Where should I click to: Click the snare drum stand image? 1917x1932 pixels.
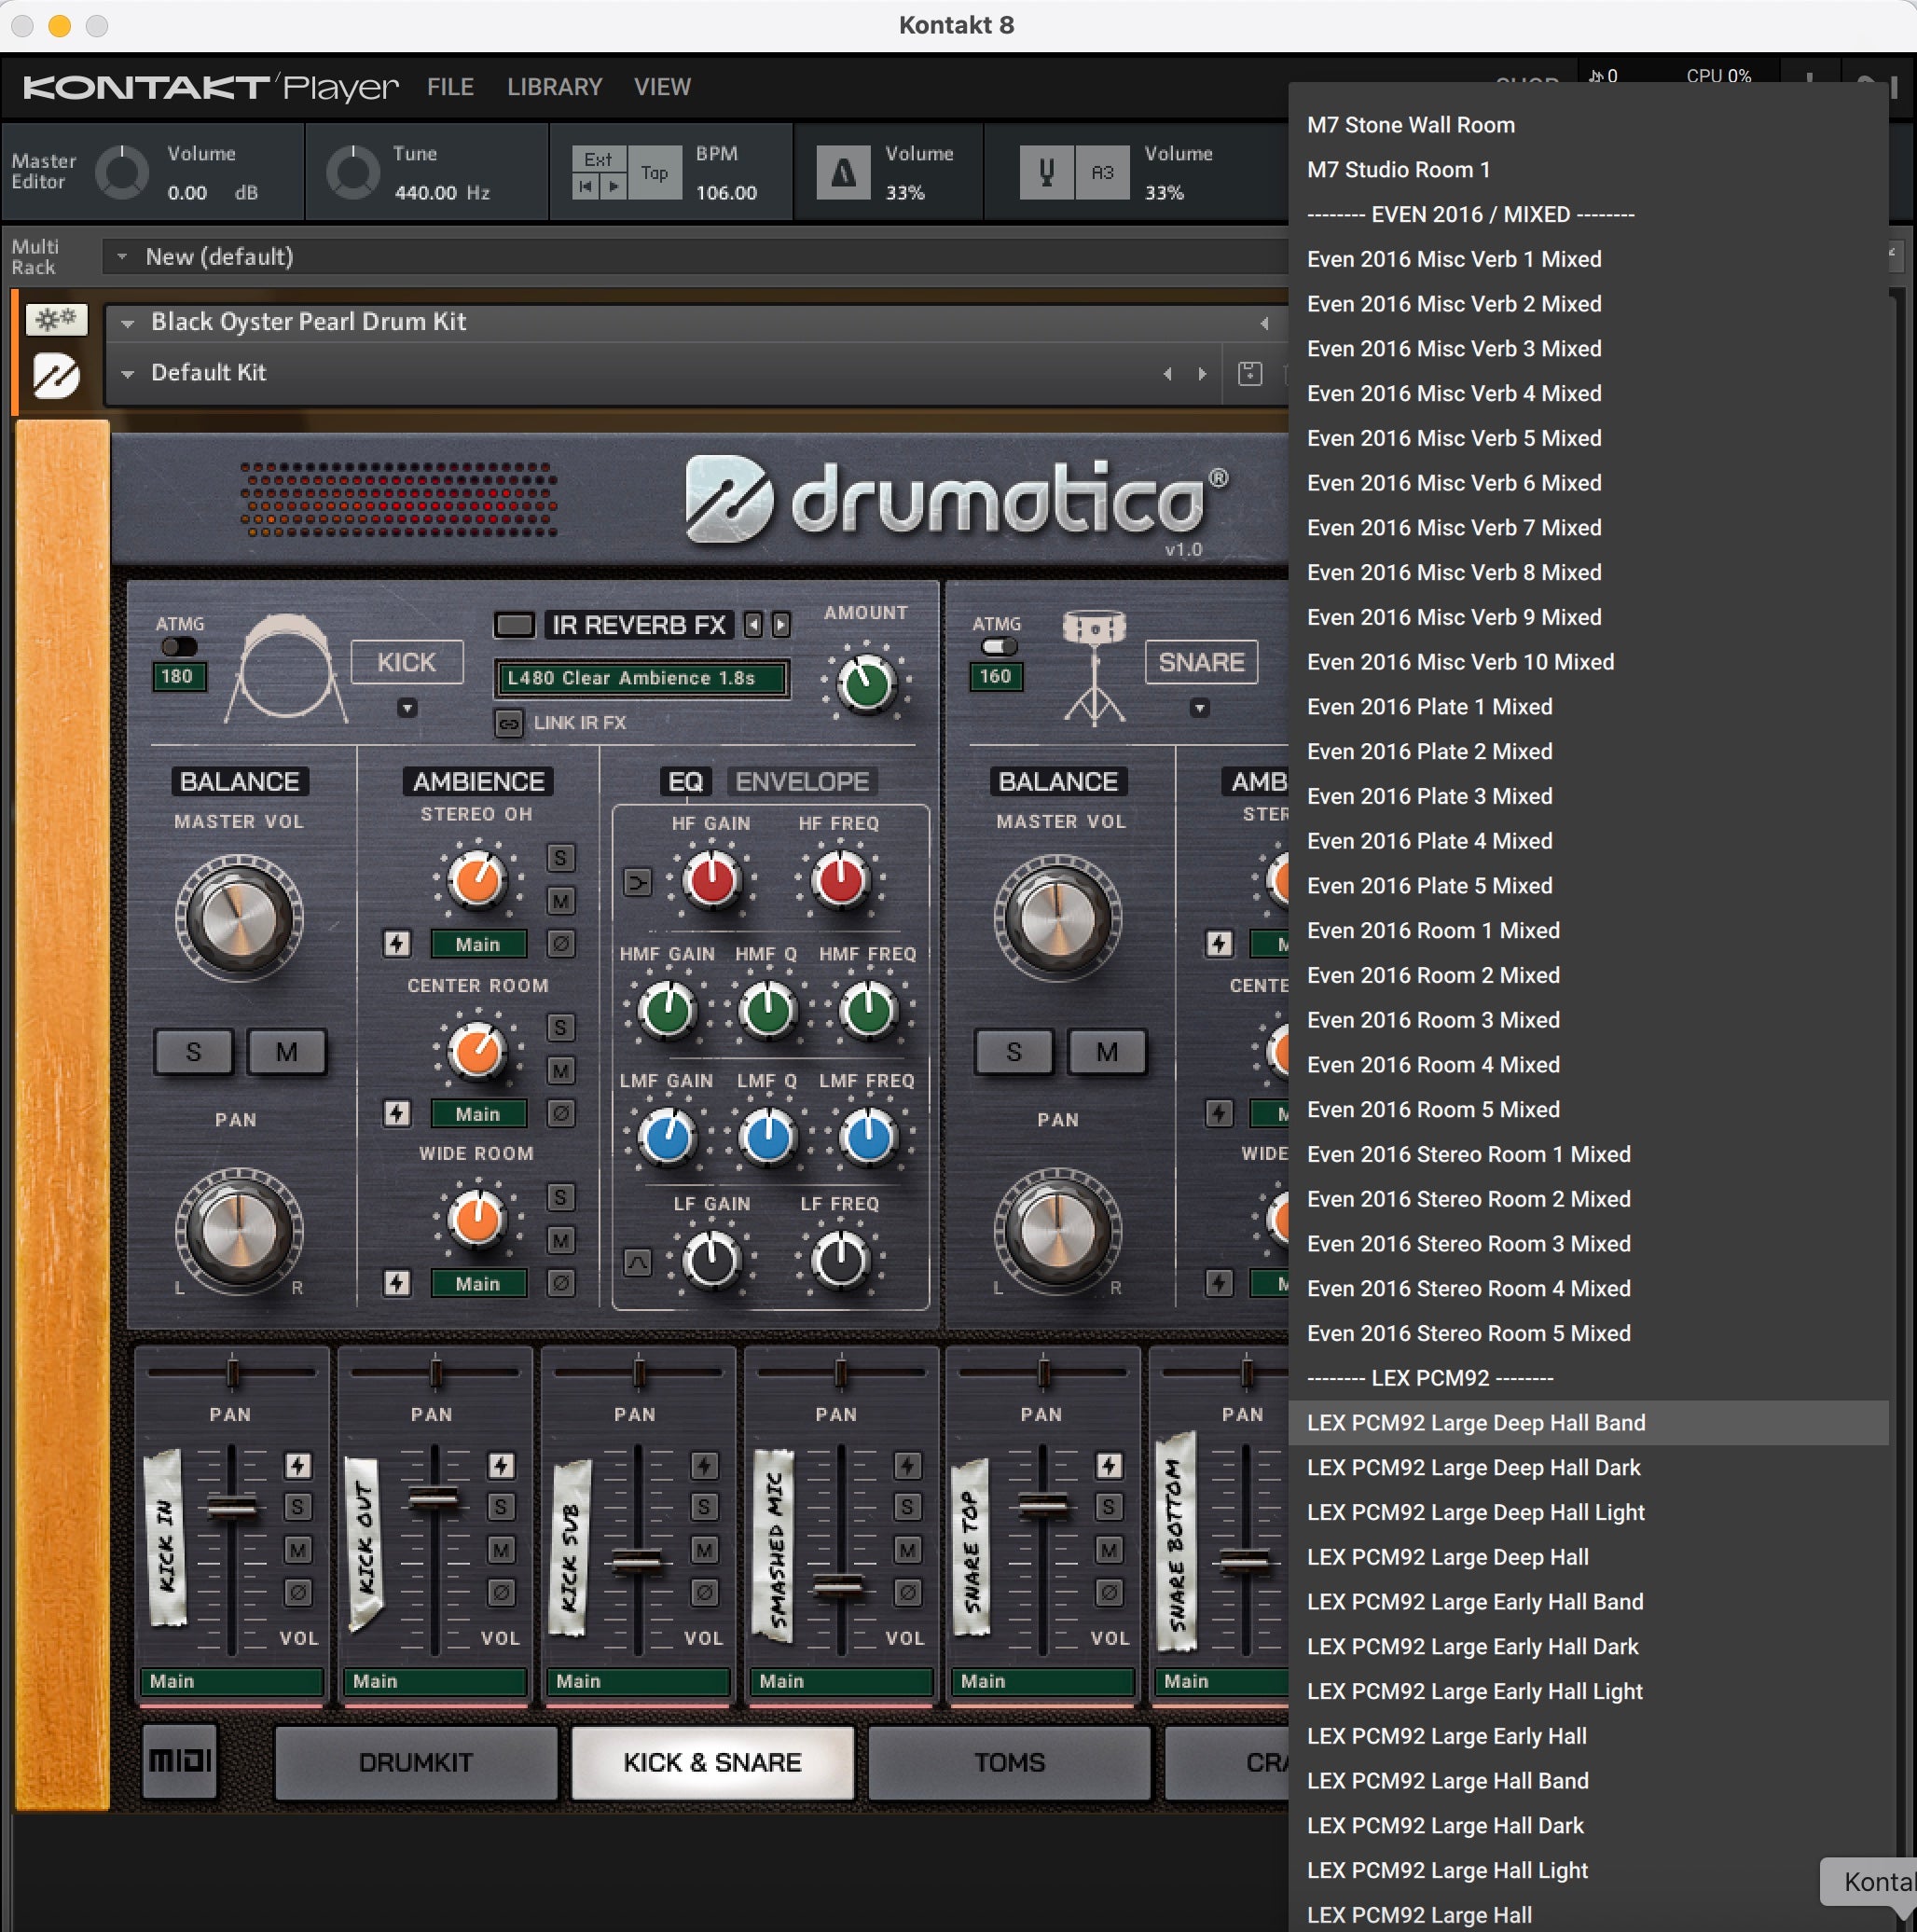click(x=1094, y=667)
